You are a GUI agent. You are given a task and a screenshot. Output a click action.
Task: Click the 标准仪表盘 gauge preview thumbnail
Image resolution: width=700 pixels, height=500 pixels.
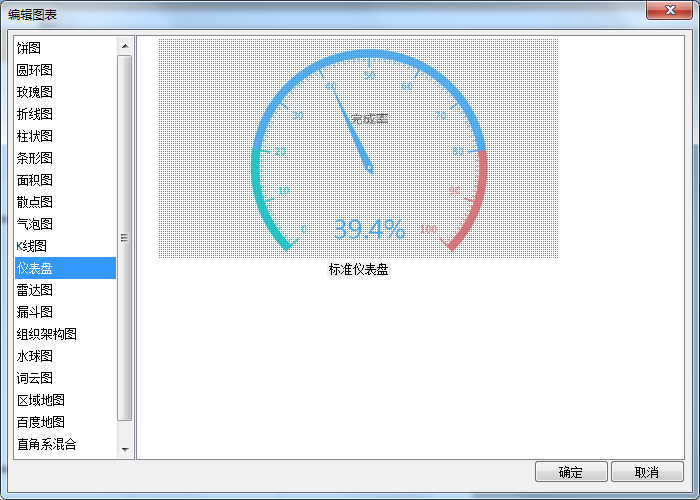click(358, 148)
